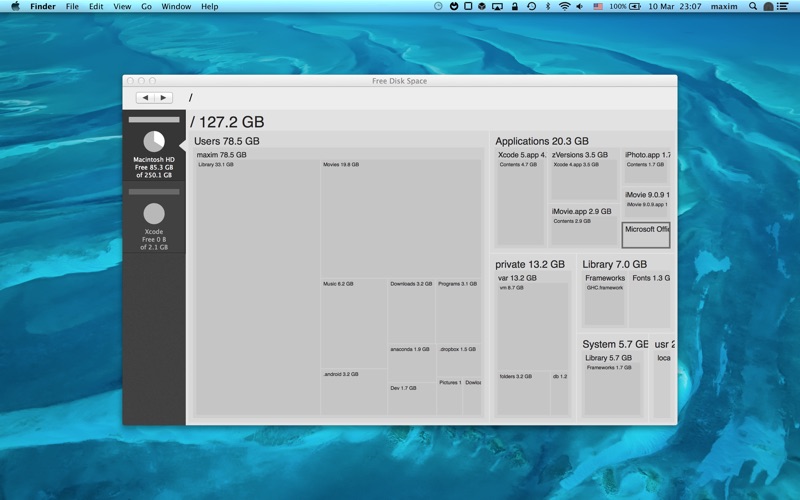
Task: Click the back navigation arrow button
Action: [x=145, y=97]
